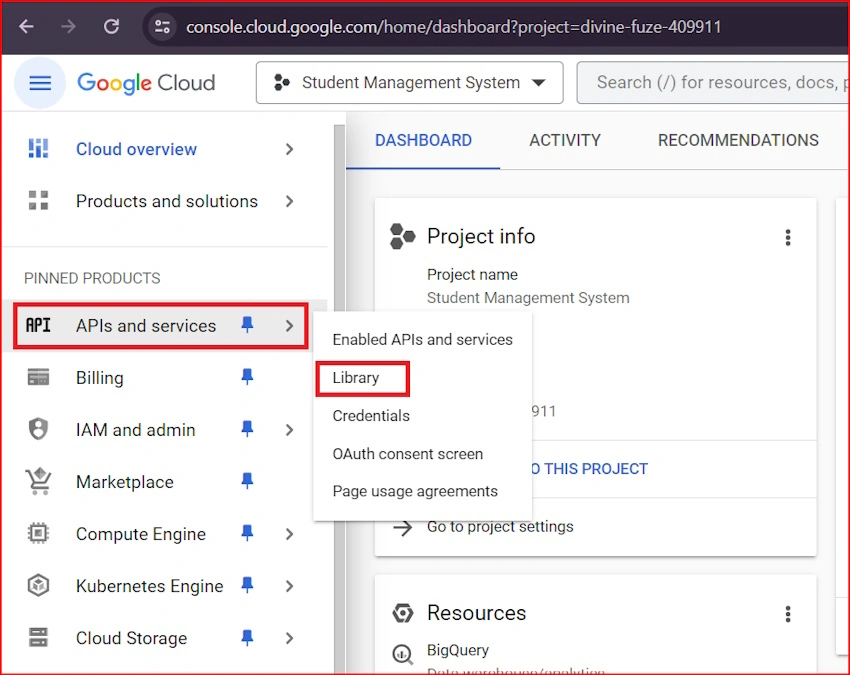This screenshot has width=850, height=675.
Task: Expand the APIs and services chevron
Action: (289, 325)
